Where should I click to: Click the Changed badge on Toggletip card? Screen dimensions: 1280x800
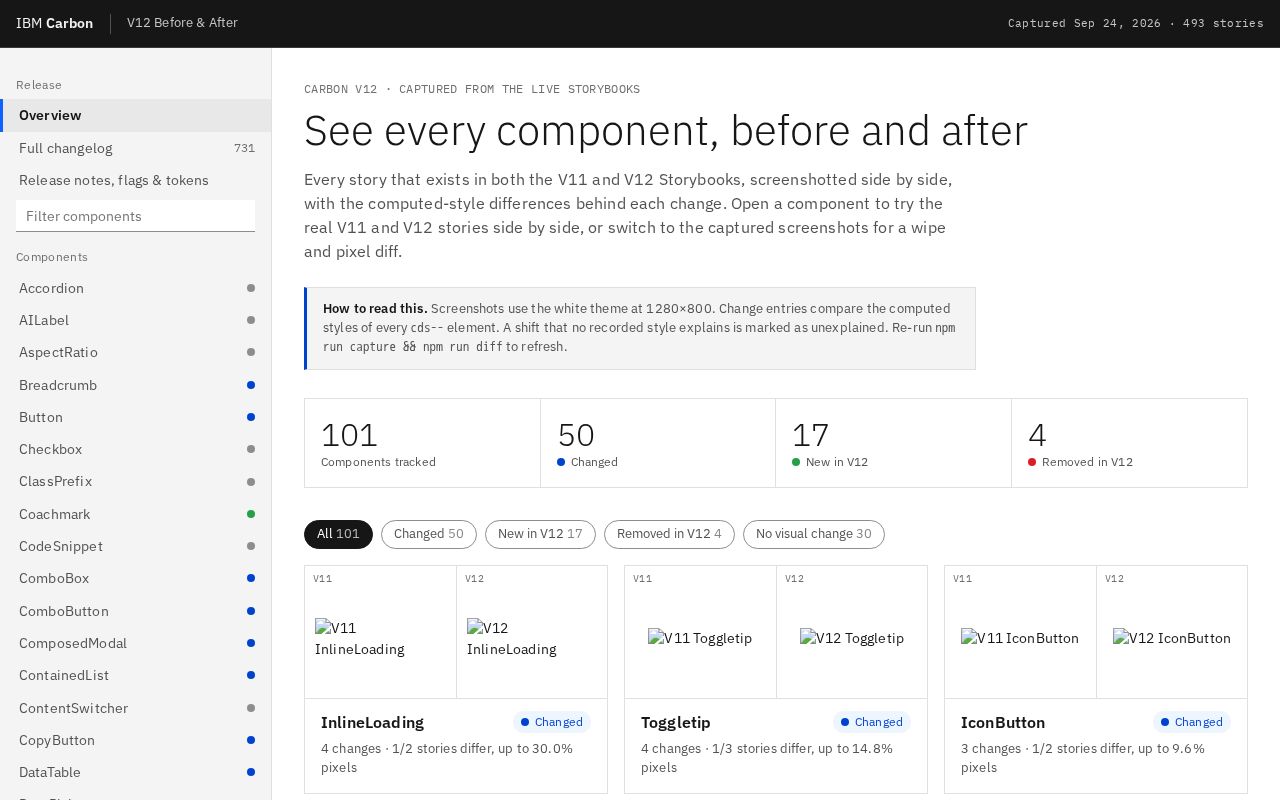coord(872,722)
